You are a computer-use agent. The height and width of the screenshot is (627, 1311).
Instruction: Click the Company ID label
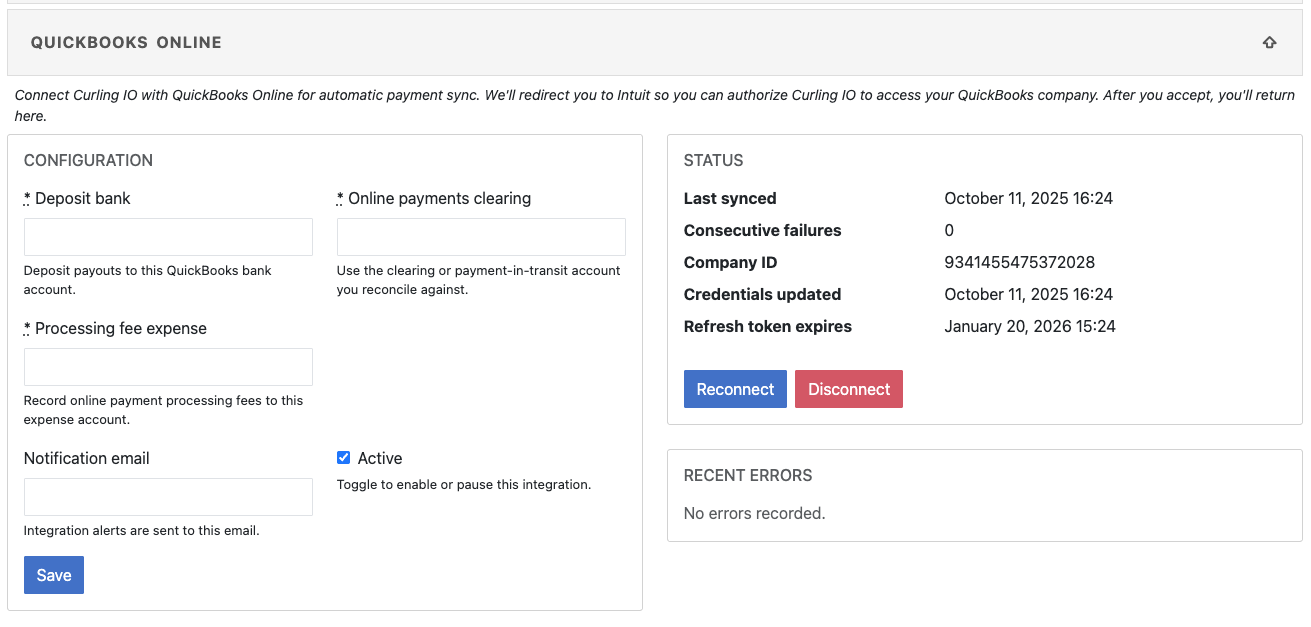pos(731,262)
